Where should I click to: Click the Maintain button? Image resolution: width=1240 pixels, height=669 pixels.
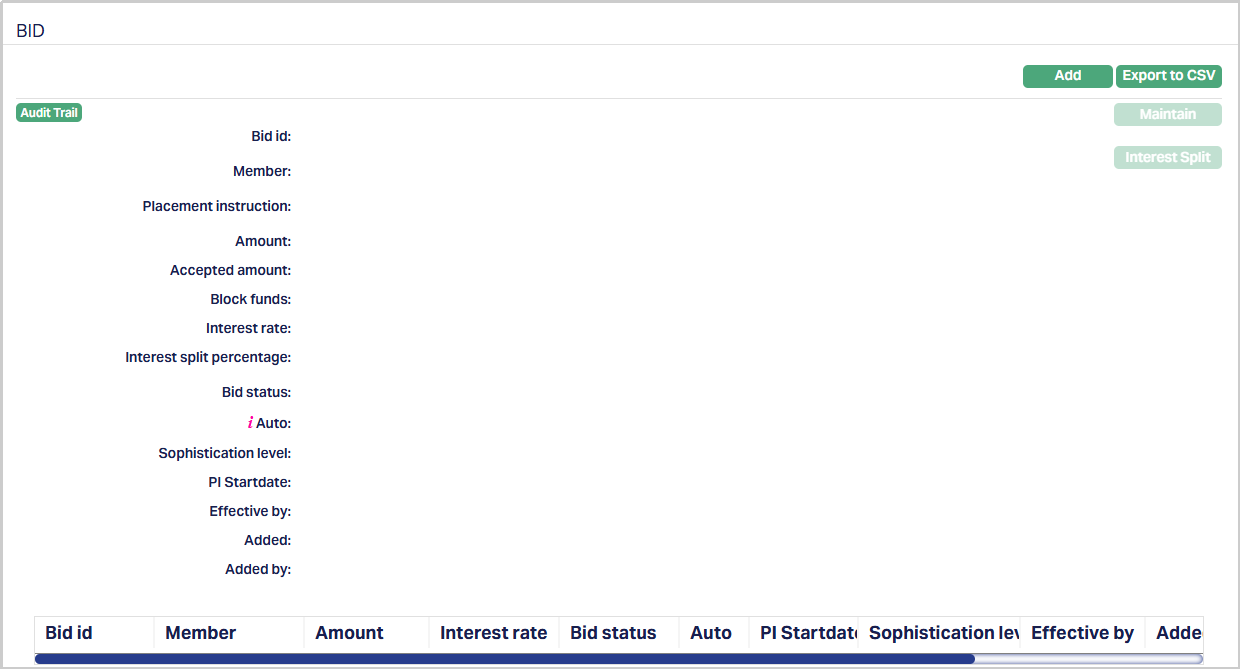pos(1167,115)
